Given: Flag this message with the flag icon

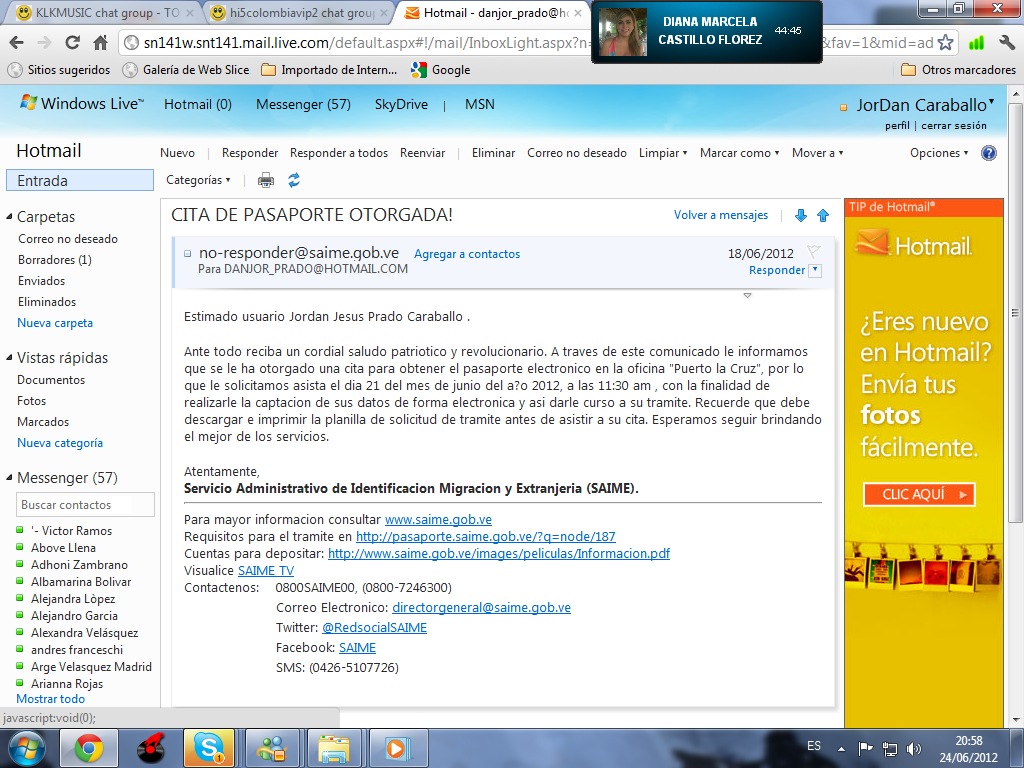Looking at the screenshot, I should click(814, 251).
